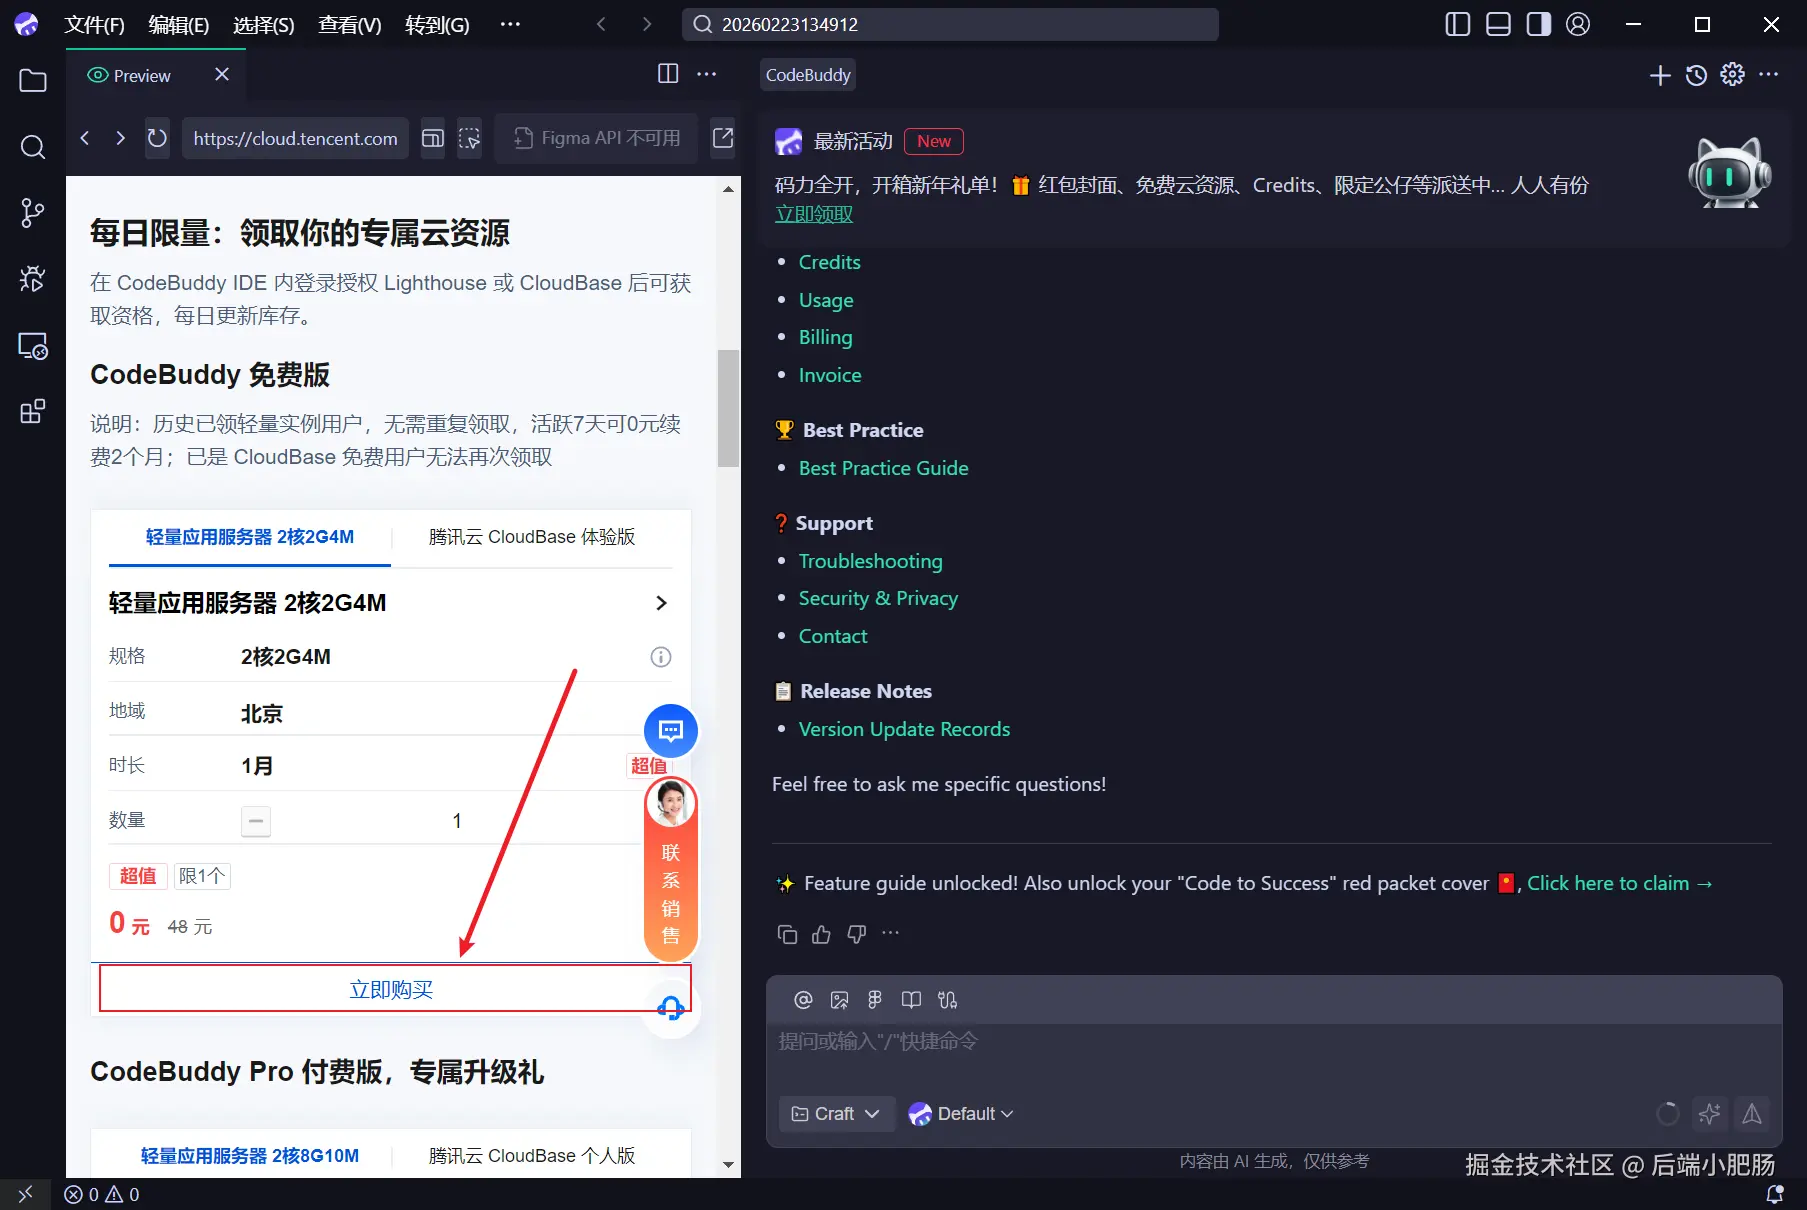The height and width of the screenshot is (1210, 1807).
Task: Switch to 腾讯云 CloudBase 个人版 tab
Action: tap(532, 1156)
